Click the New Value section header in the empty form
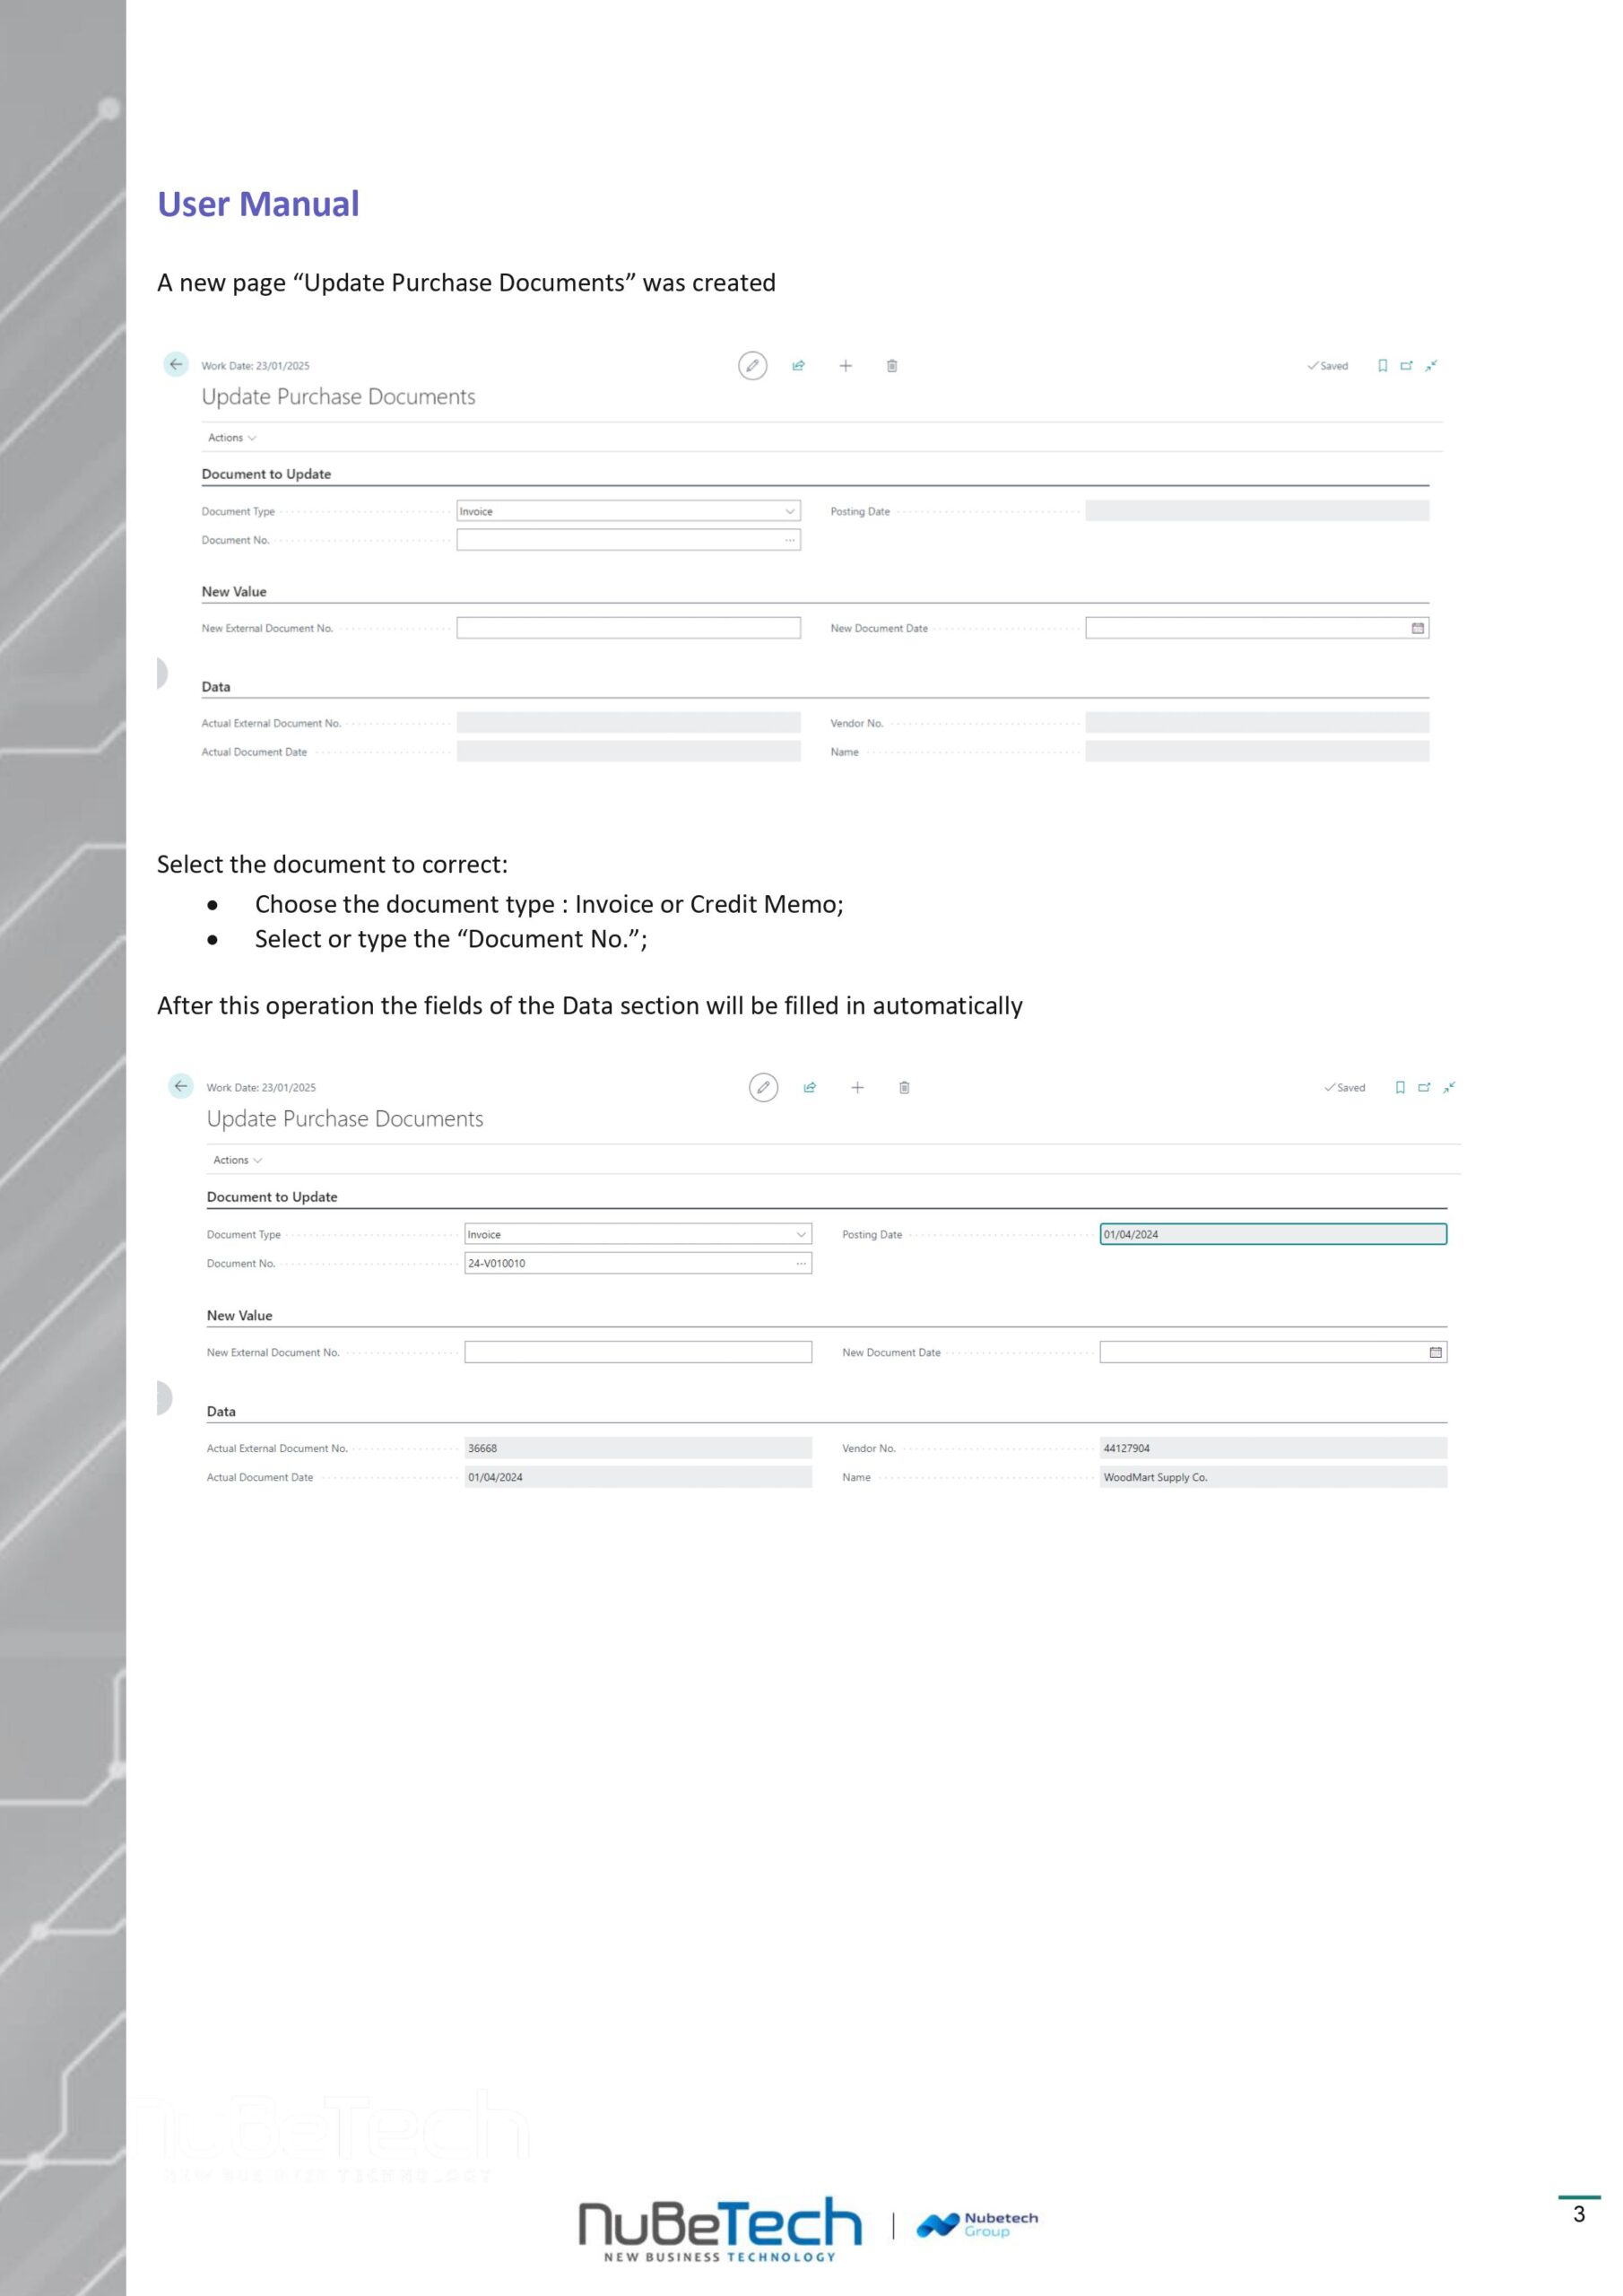 tap(234, 592)
